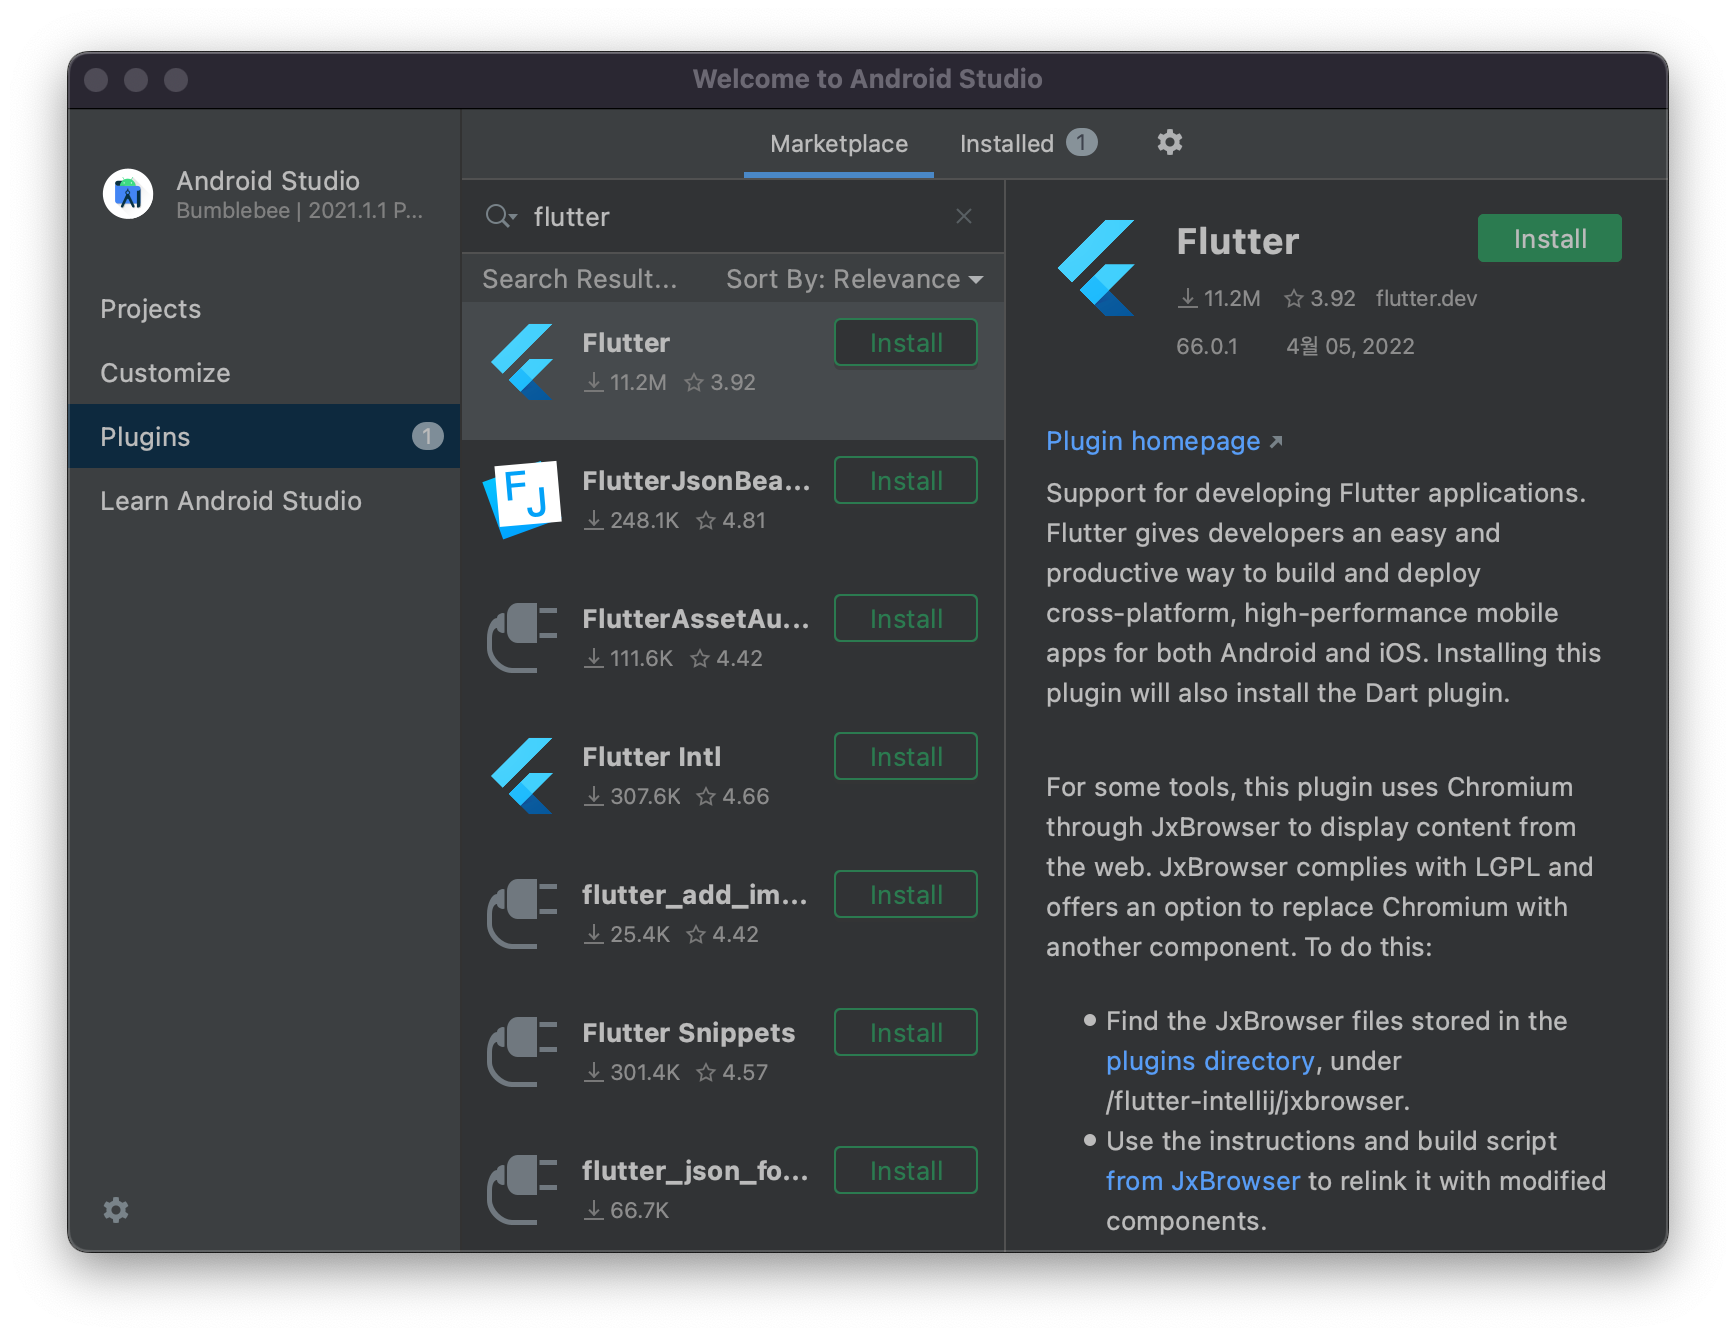Click the search magnifier icon

500,216
